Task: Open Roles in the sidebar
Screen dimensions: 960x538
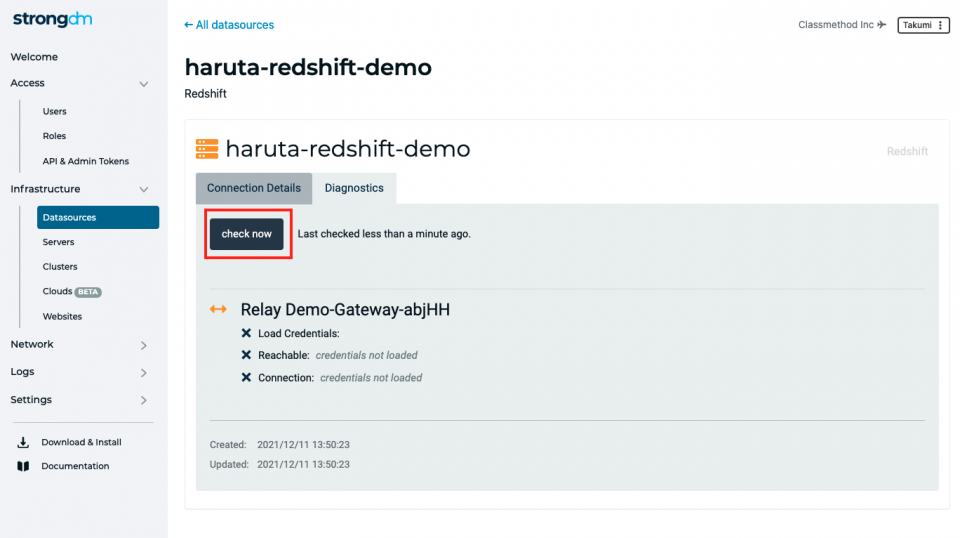Action: pos(54,136)
